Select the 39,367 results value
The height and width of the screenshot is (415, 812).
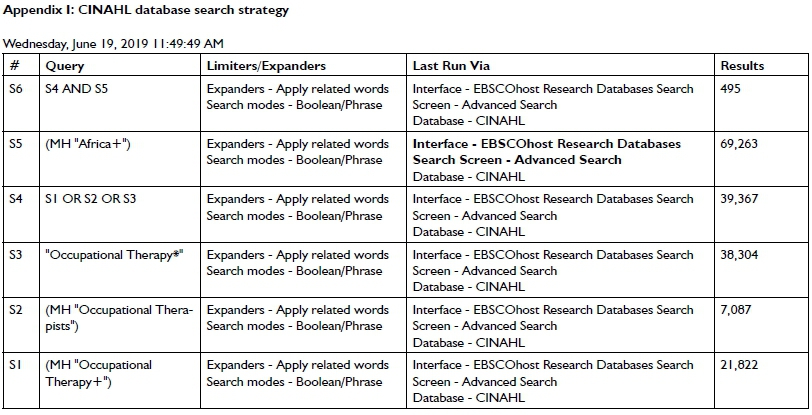pos(741,199)
